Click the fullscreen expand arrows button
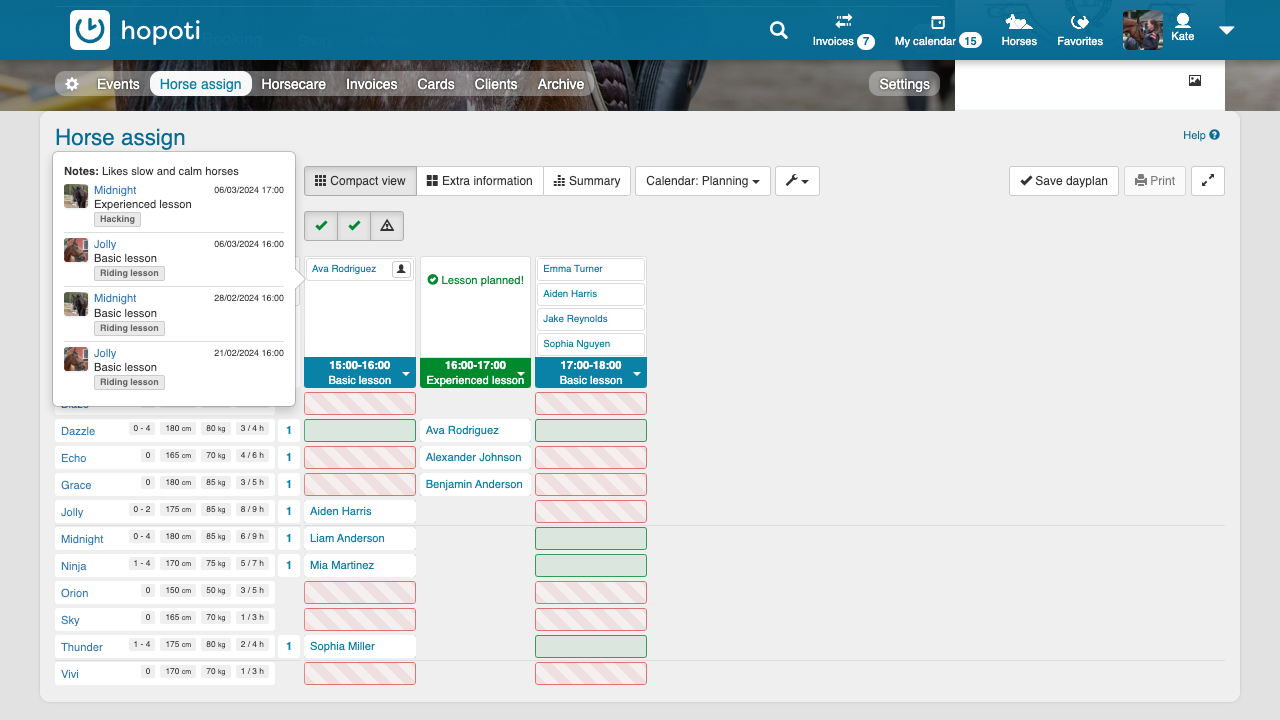 1208,181
